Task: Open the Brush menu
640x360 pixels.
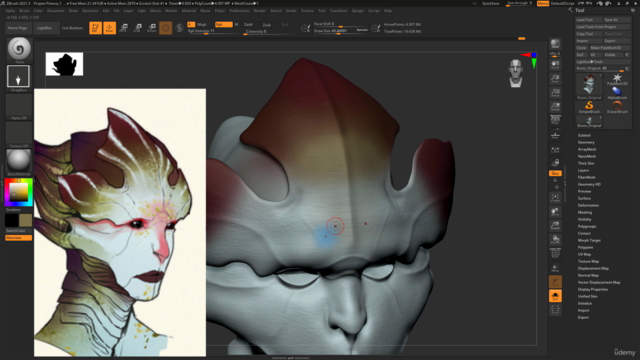Action: click(x=24, y=11)
